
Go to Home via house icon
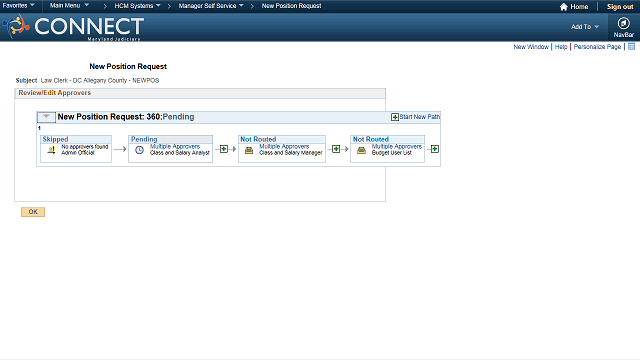click(x=564, y=7)
